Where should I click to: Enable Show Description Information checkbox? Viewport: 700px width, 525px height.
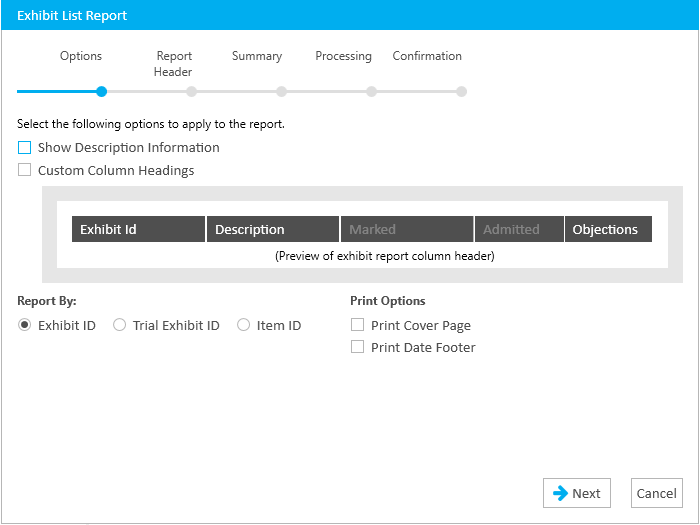pos(25,148)
